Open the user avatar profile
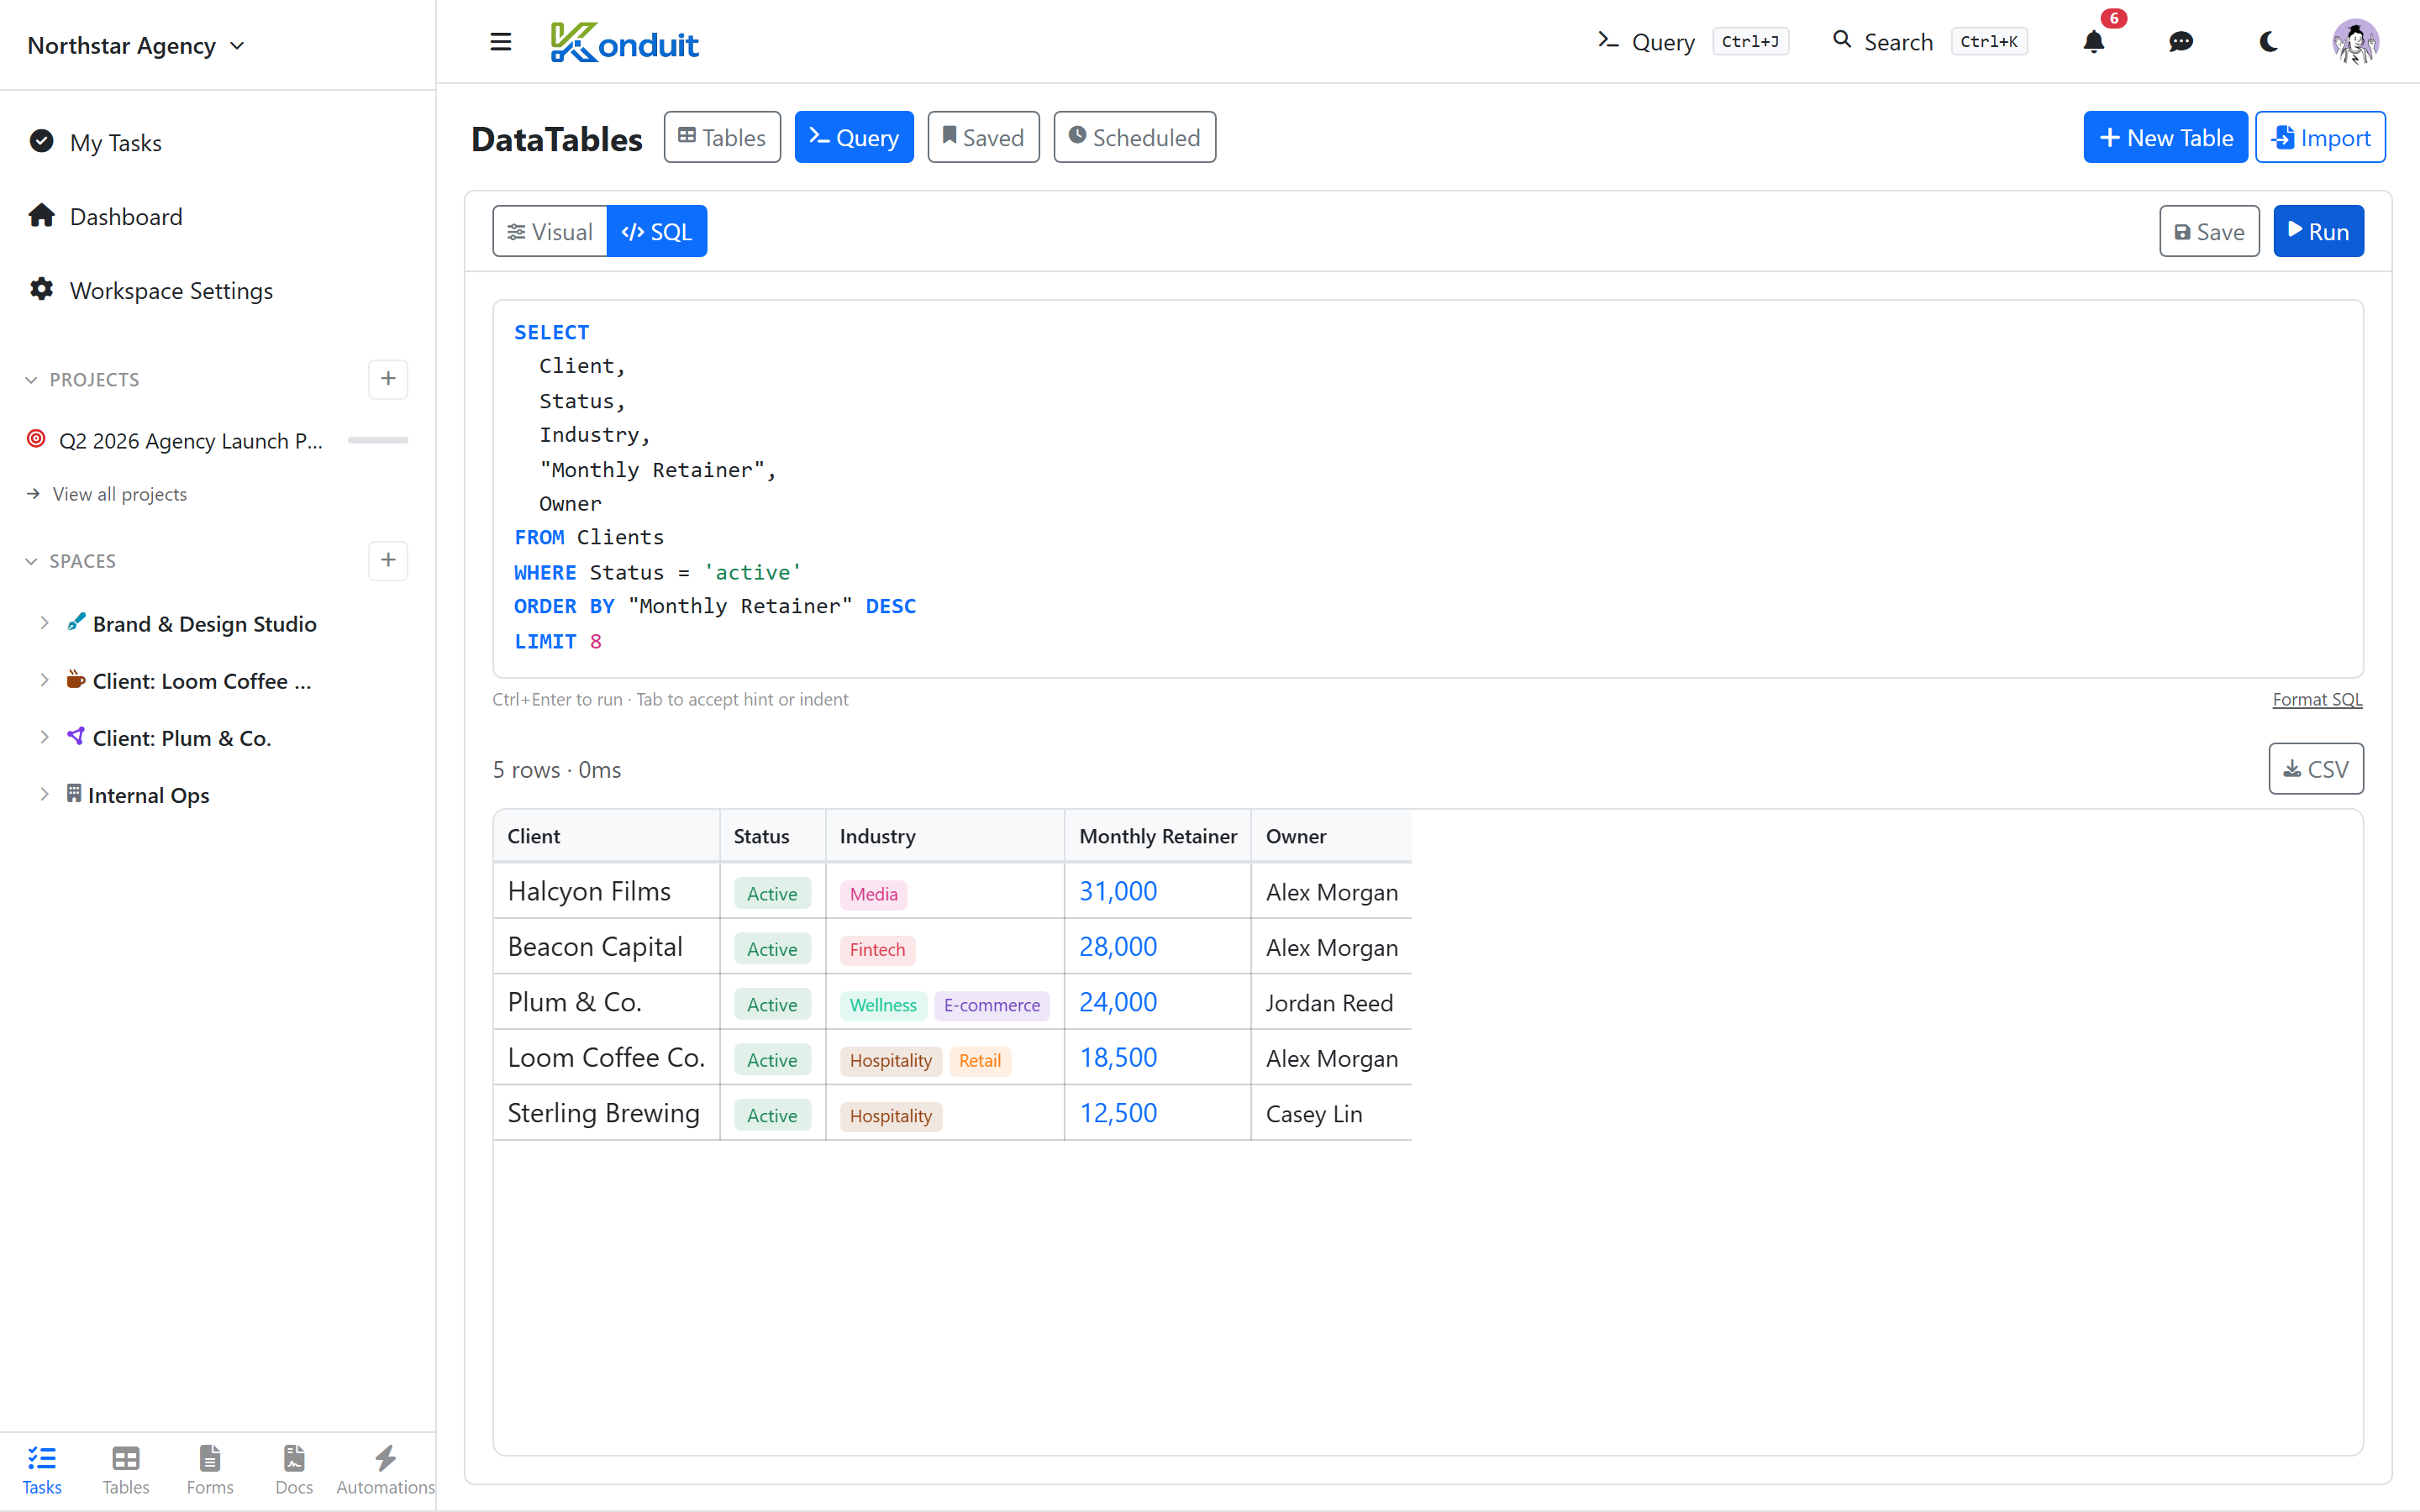Viewport: 2420px width, 1512px height. [x=2355, y=42]
